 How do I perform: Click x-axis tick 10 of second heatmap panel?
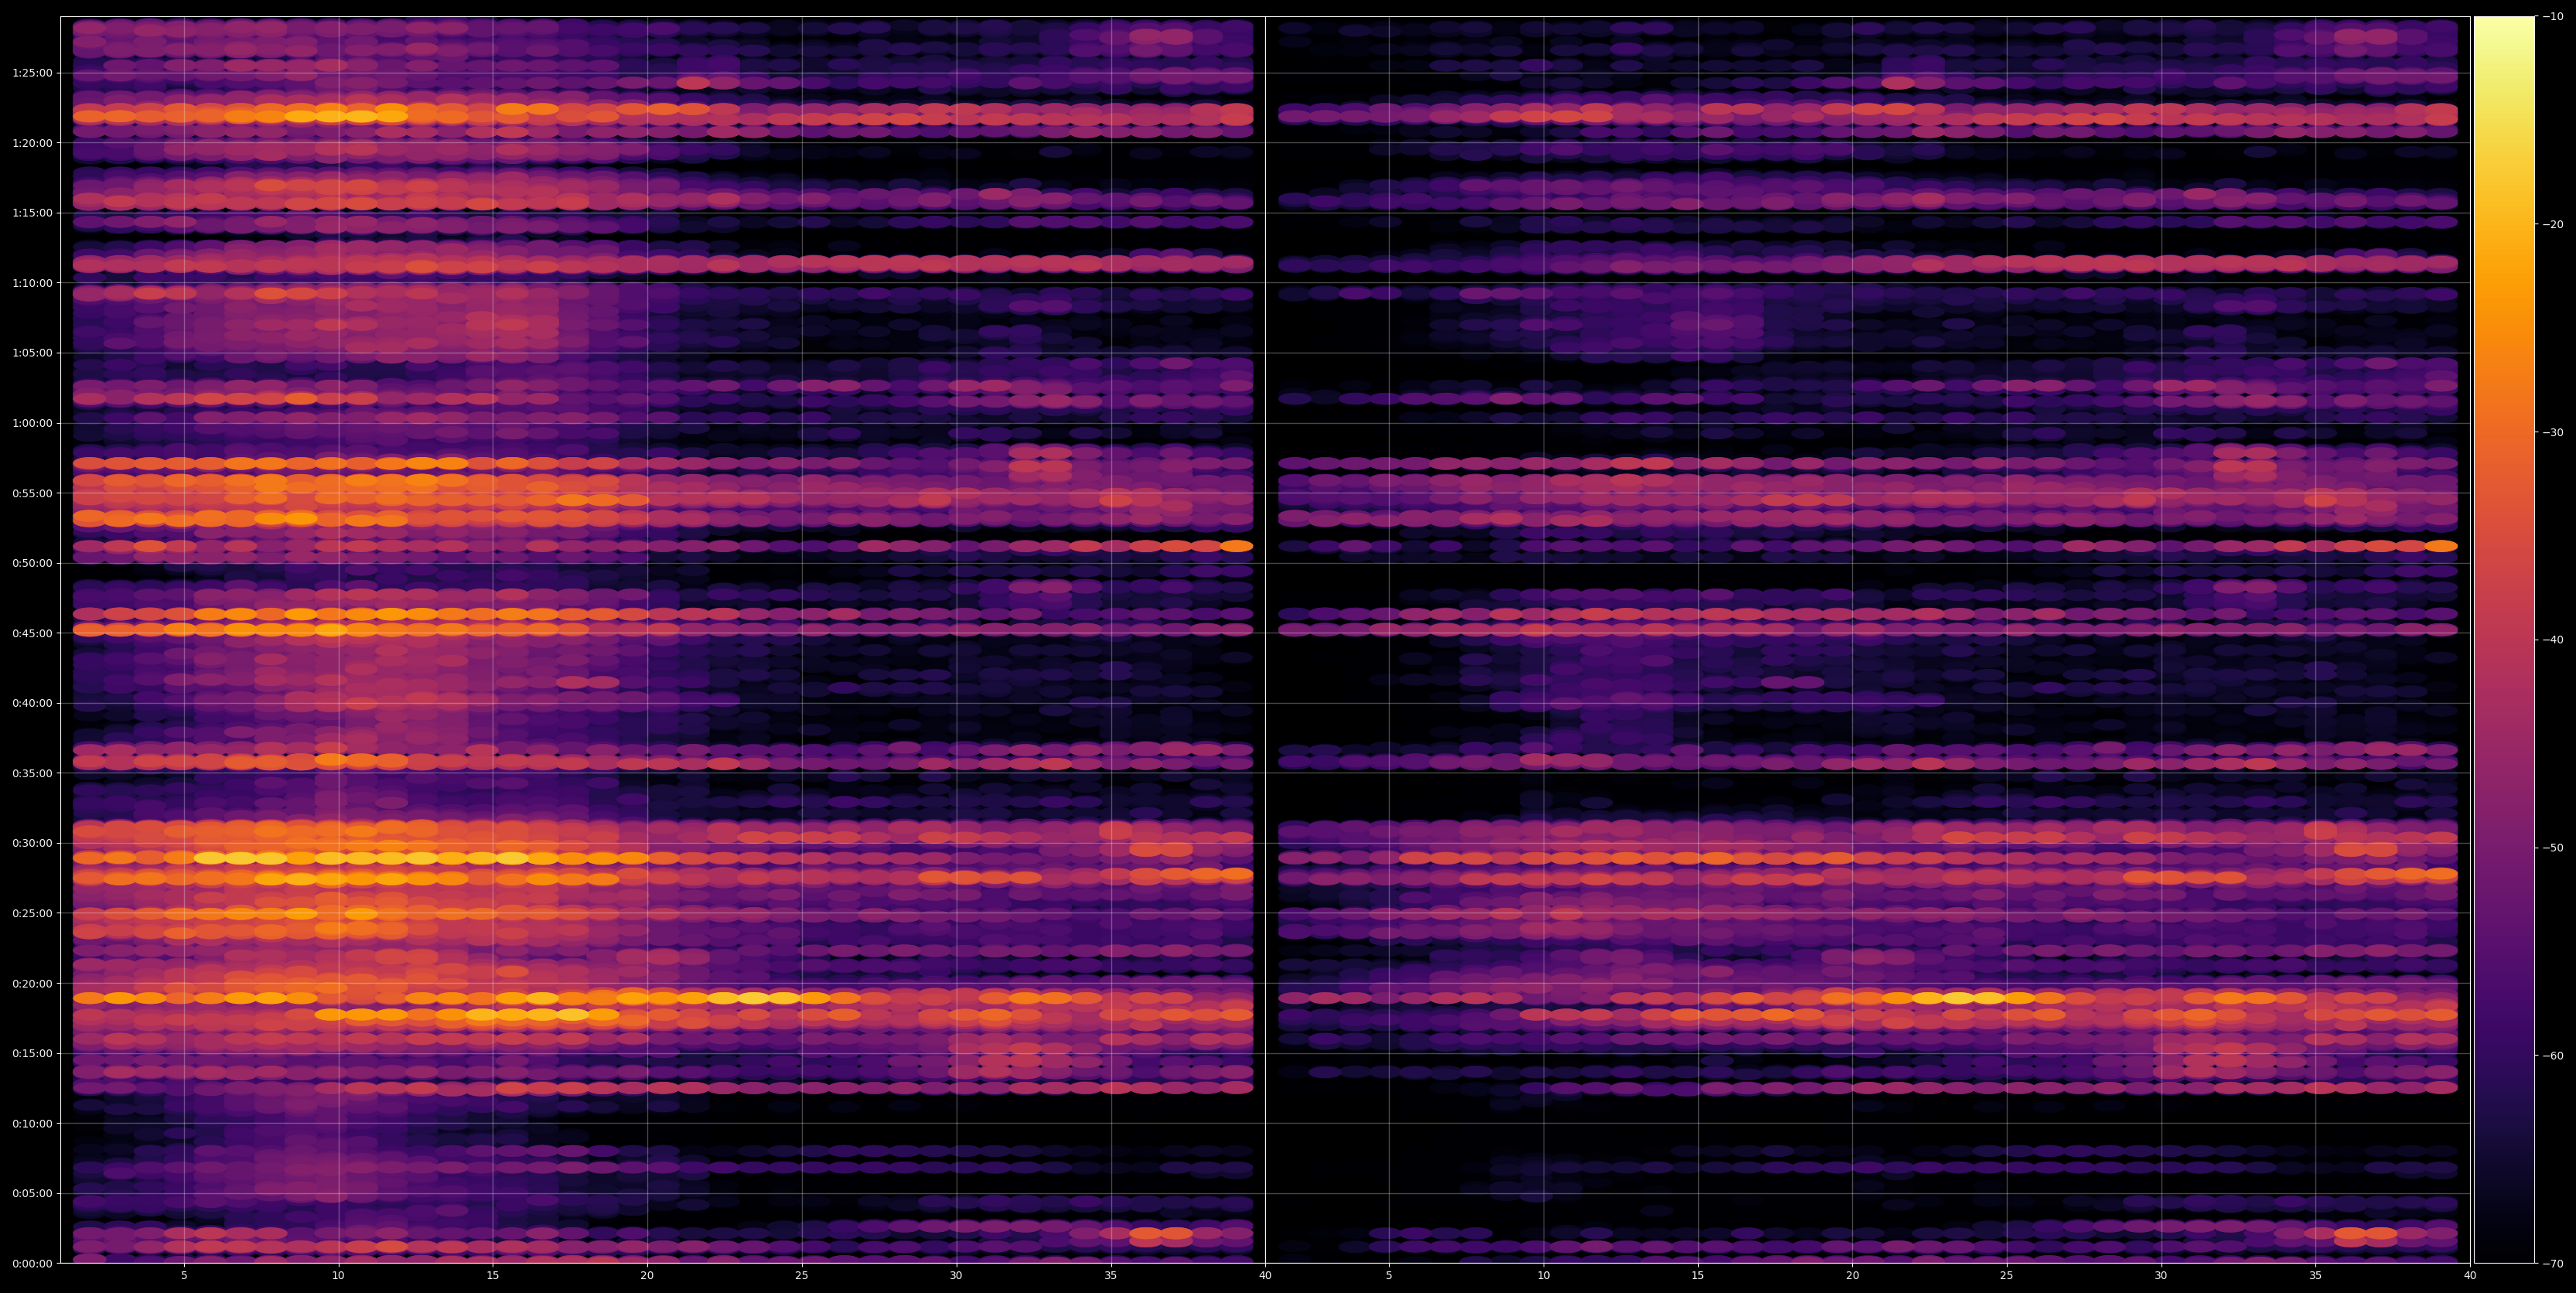[x=1543, y=1276]
